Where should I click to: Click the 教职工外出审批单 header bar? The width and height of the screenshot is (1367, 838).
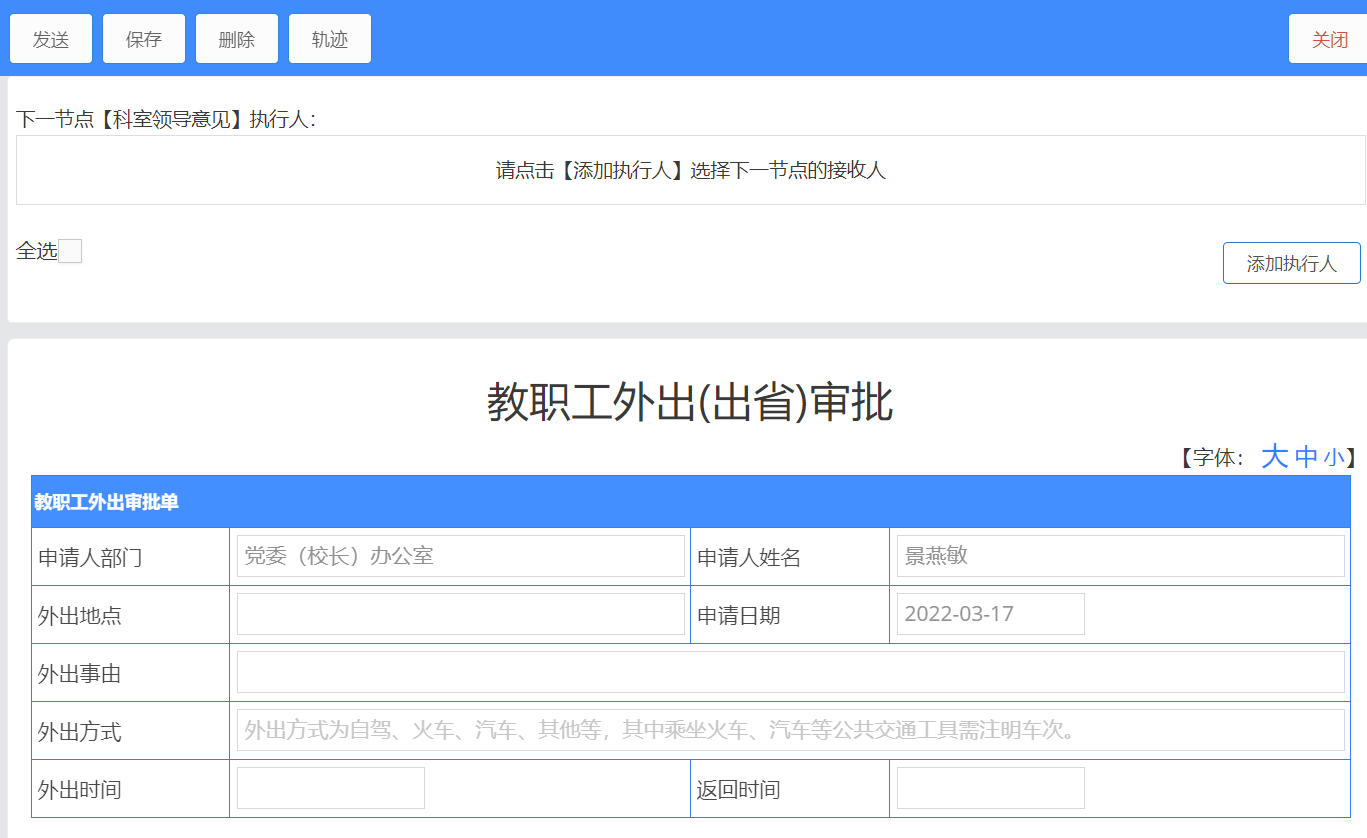(691, 502)
